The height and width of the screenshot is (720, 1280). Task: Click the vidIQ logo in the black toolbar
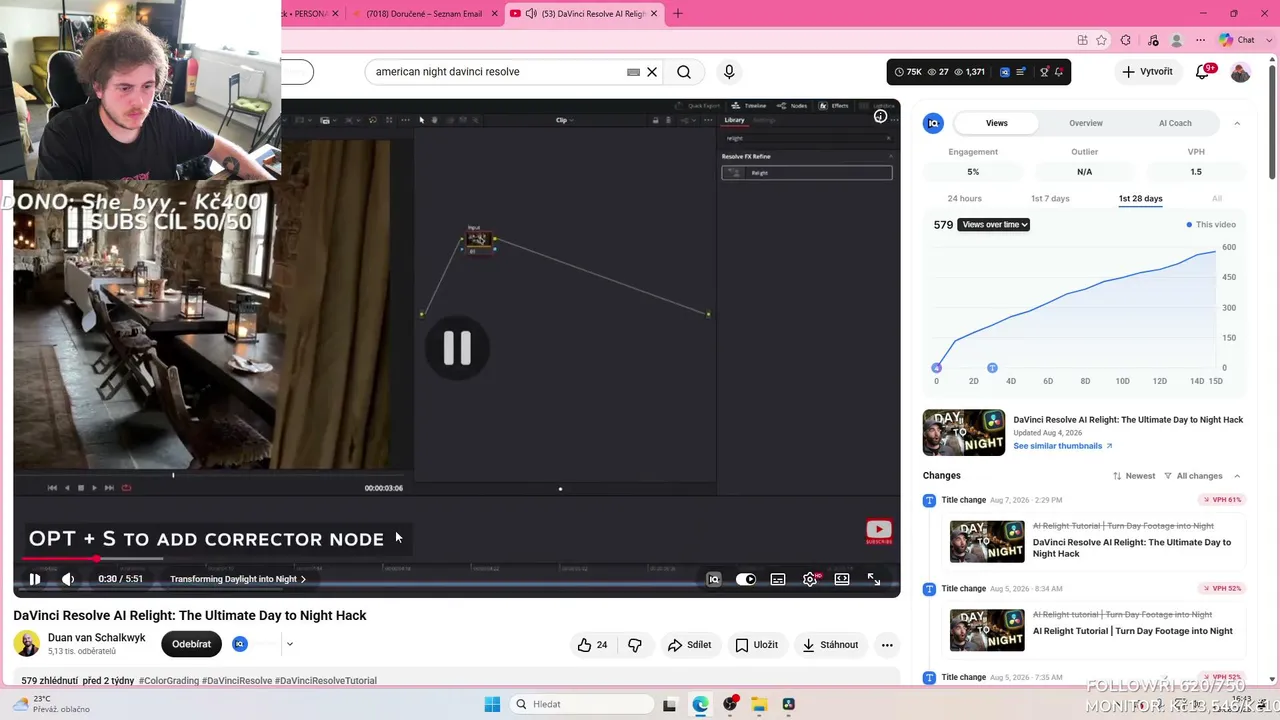[1005, 72]
